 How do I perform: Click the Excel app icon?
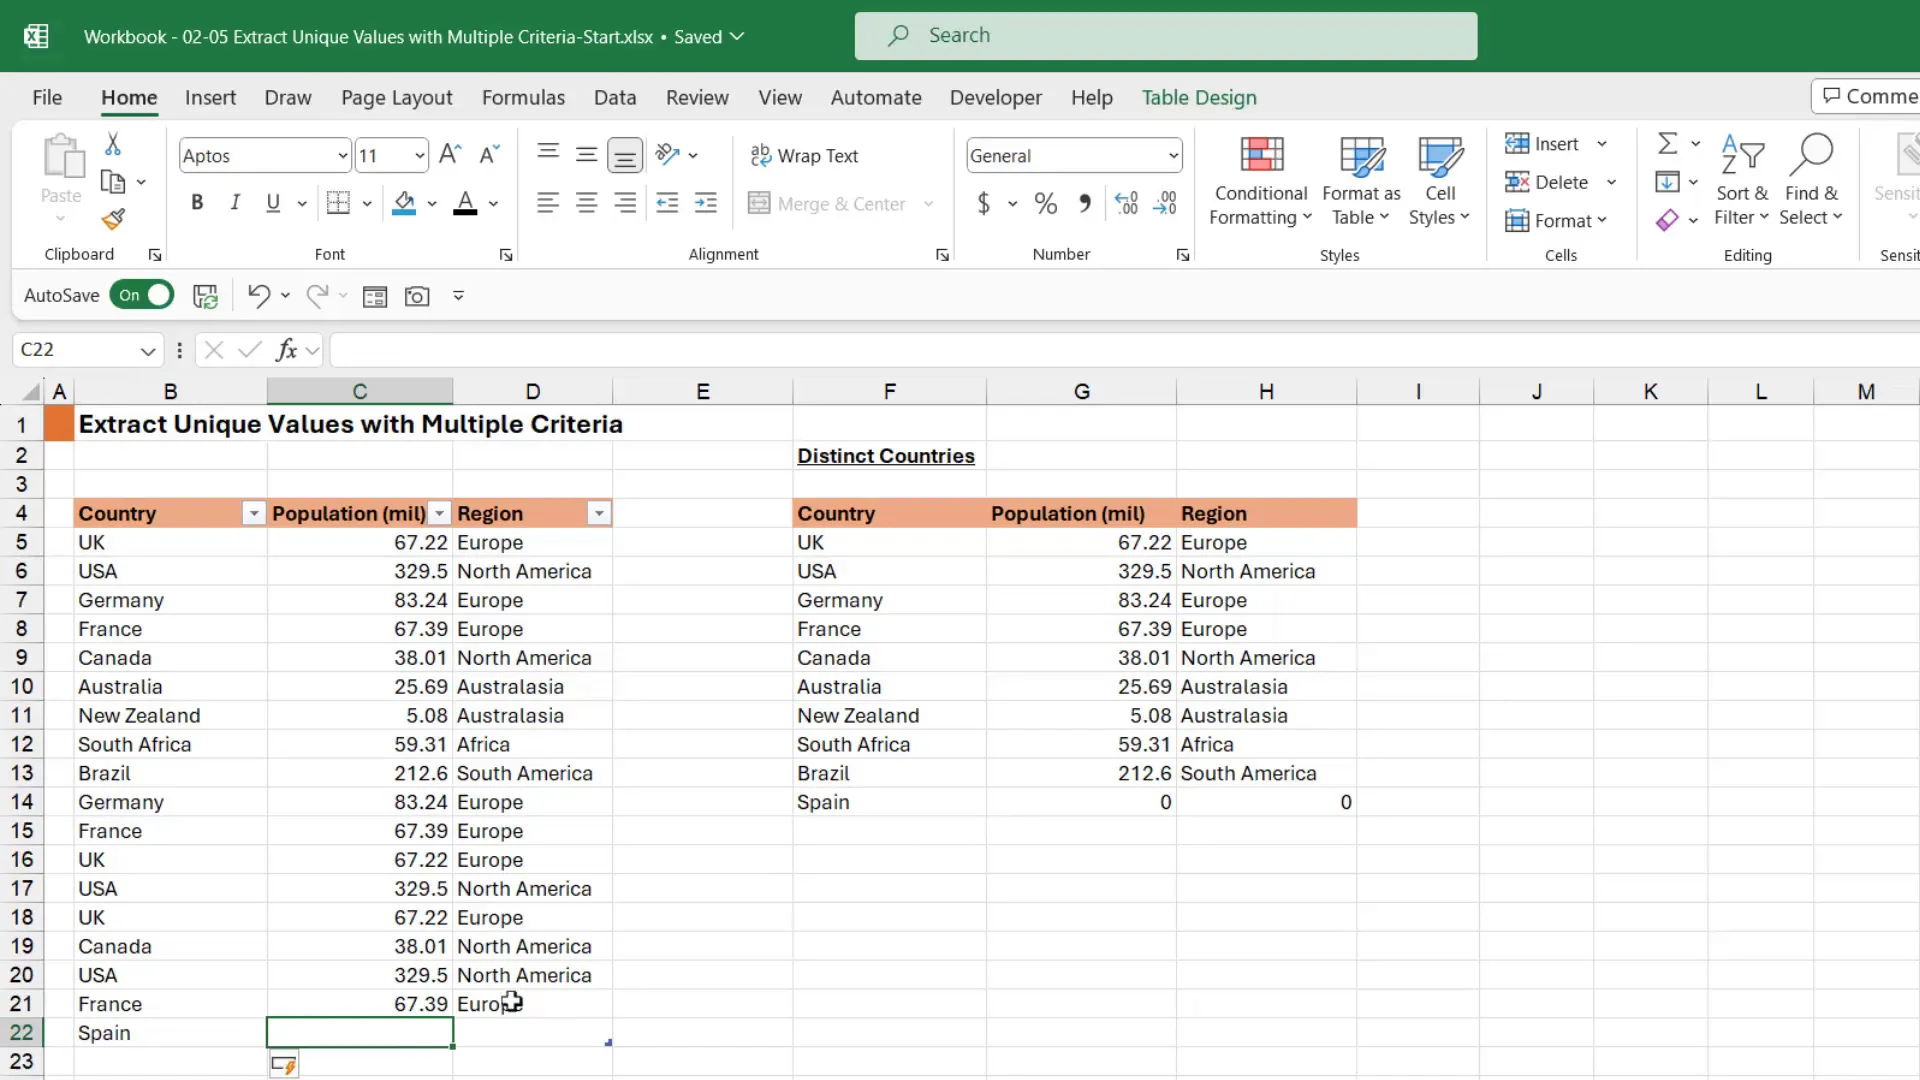[36, 36]
